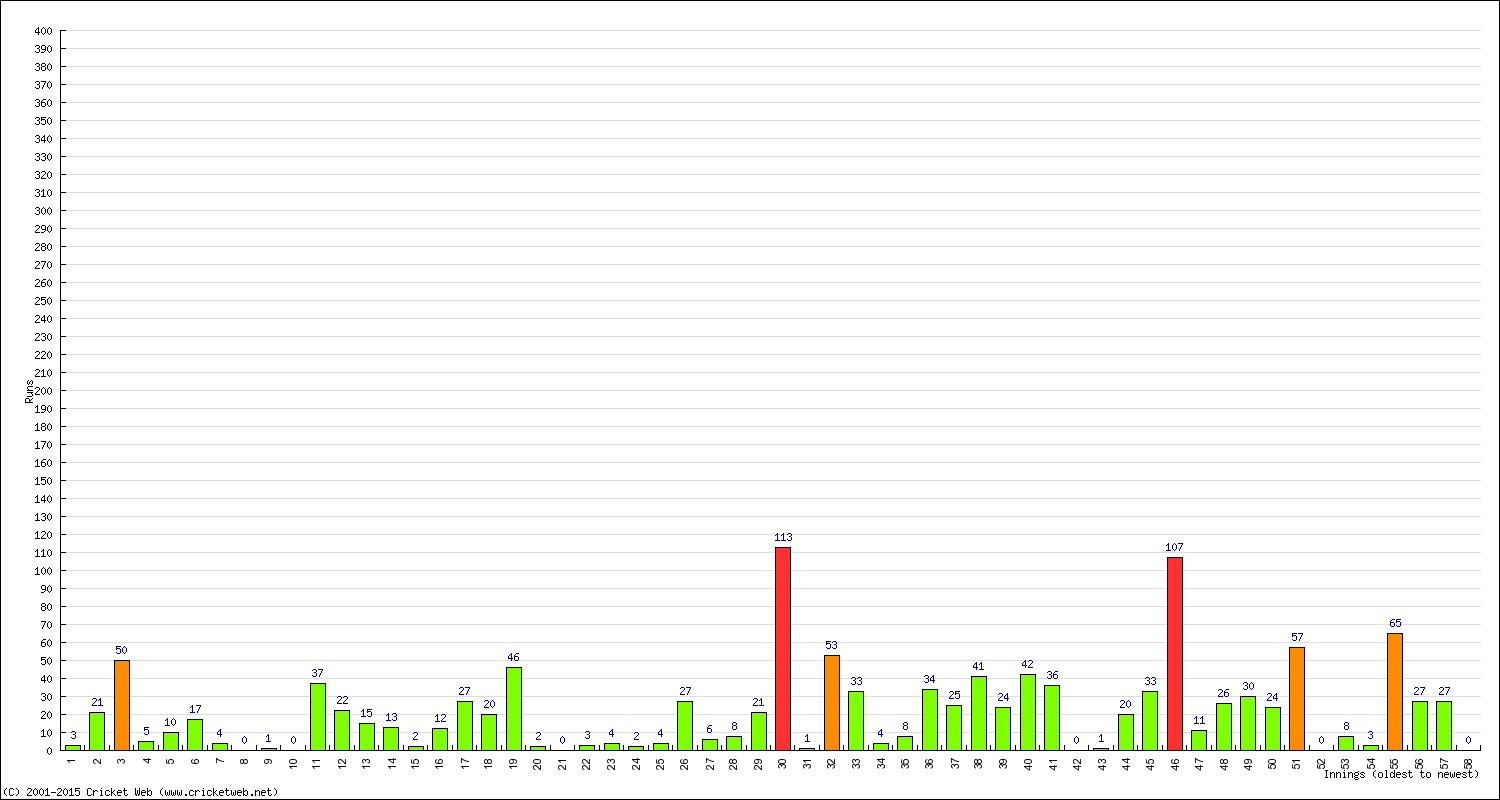The height and width of the screenshot is (800, 1500).
Task: Select the '41' value label above a bar
Action: pos(978,667)
